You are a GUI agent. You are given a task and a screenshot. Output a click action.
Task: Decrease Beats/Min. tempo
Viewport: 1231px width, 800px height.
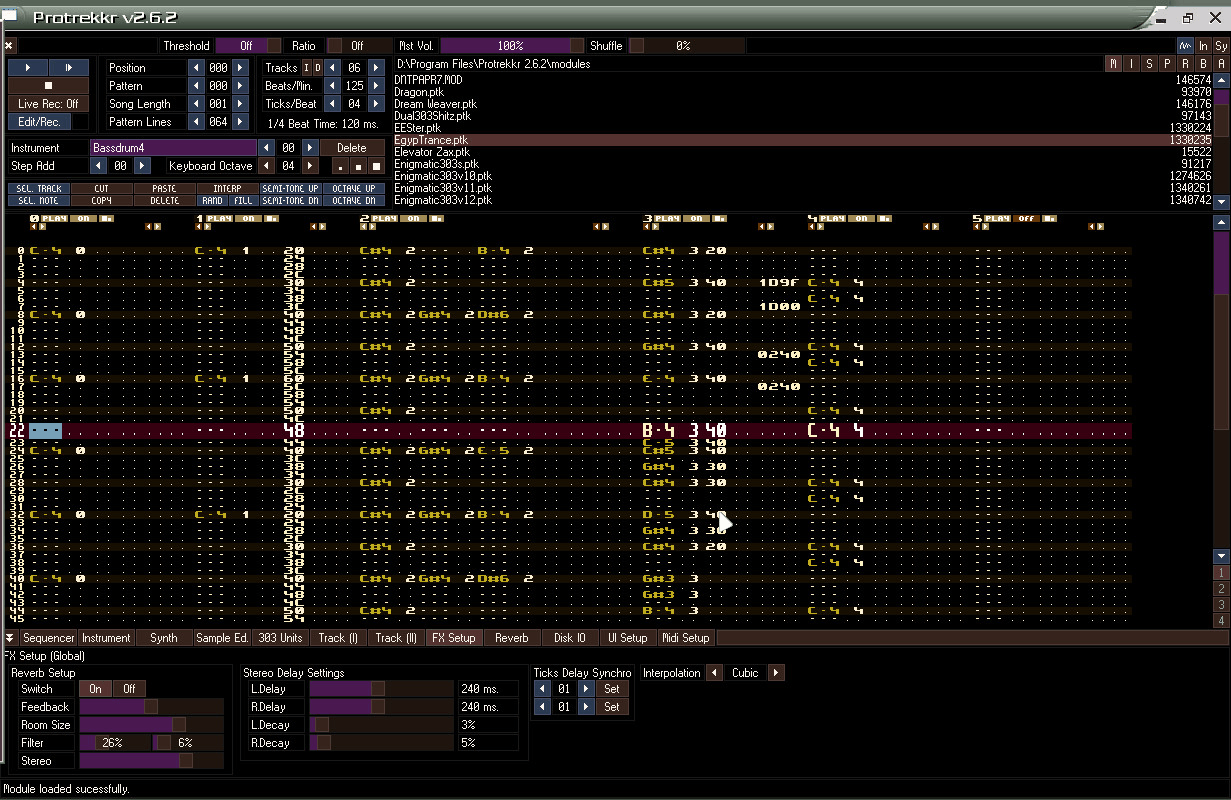point(332,86)
